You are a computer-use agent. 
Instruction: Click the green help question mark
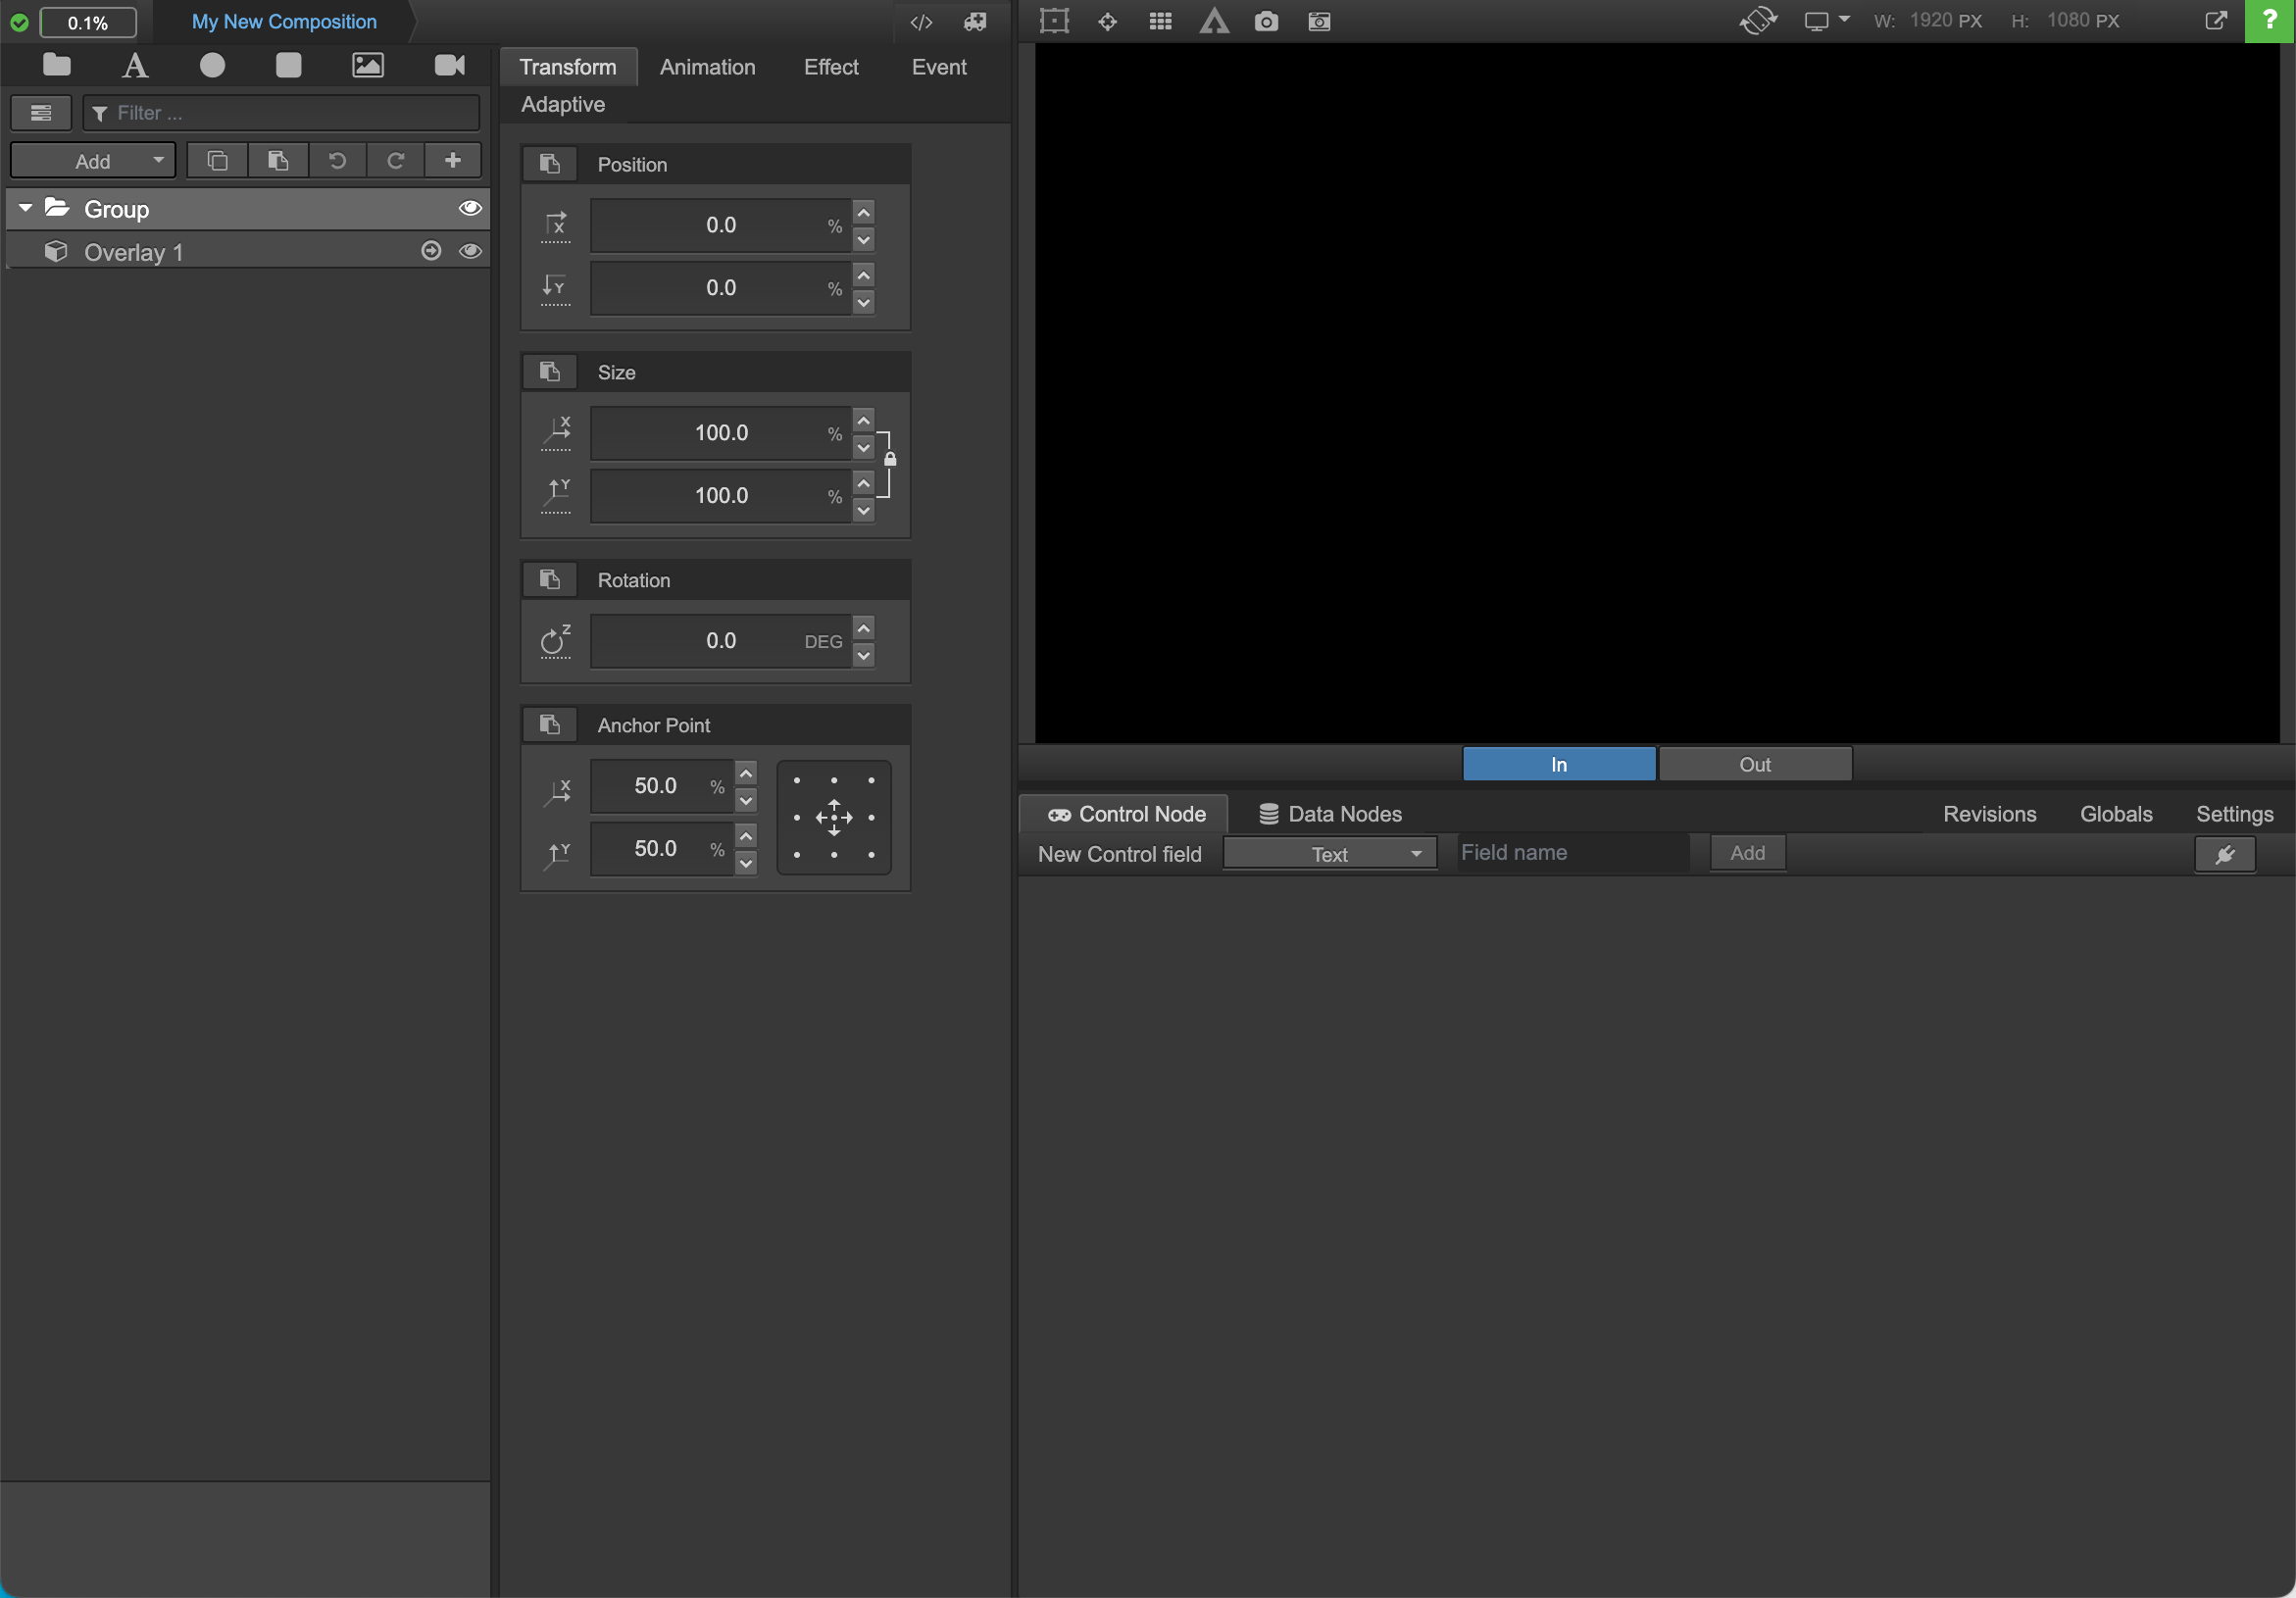tap(2269, 20)
